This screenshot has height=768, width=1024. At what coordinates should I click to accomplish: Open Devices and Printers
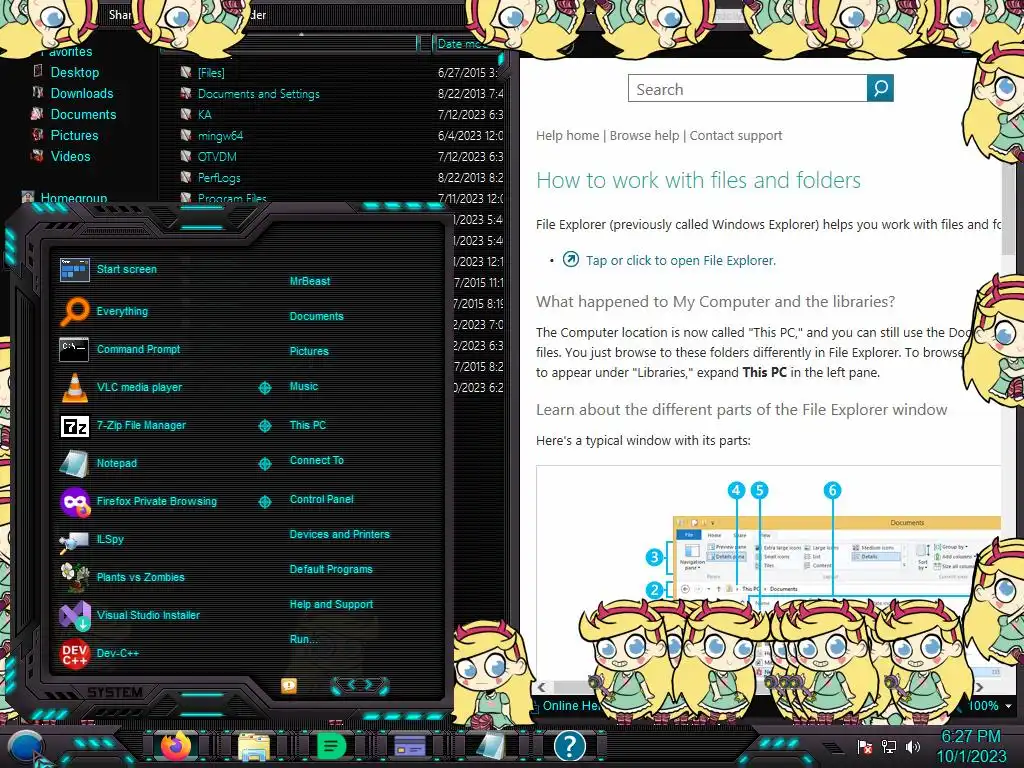click(x=340, y=534)
